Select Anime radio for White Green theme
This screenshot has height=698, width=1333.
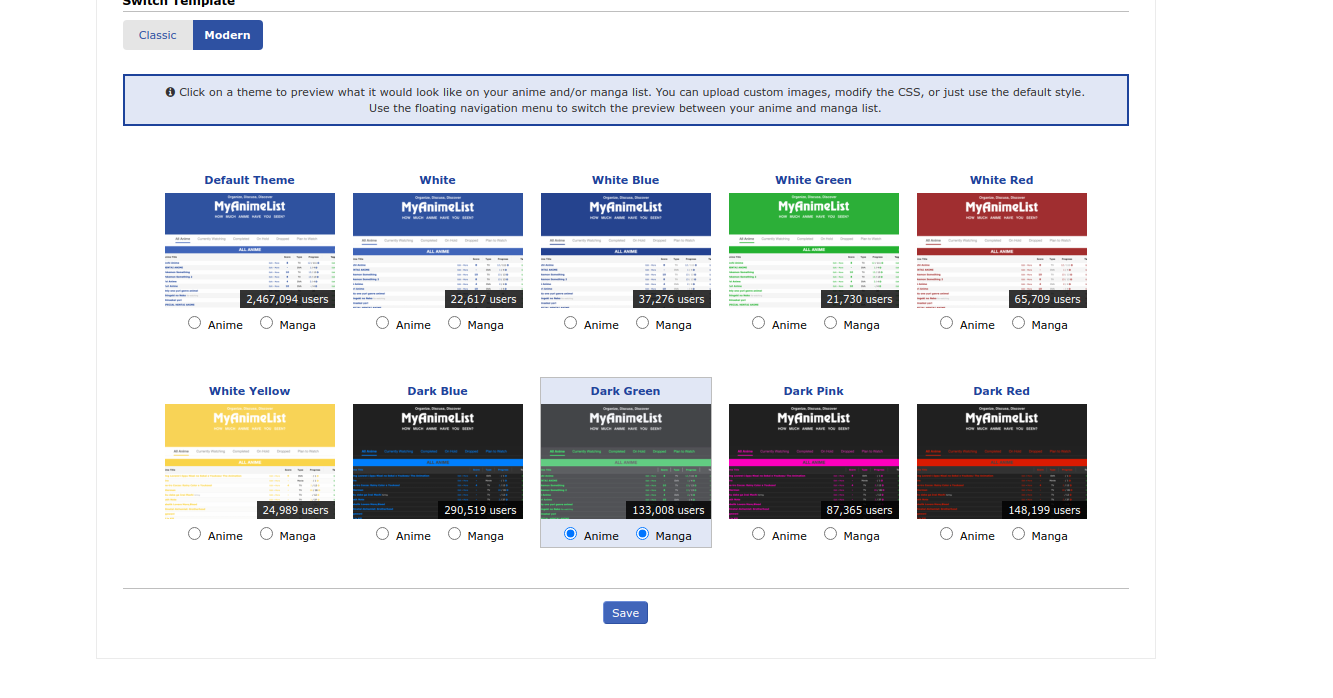[x=758, y=323]
